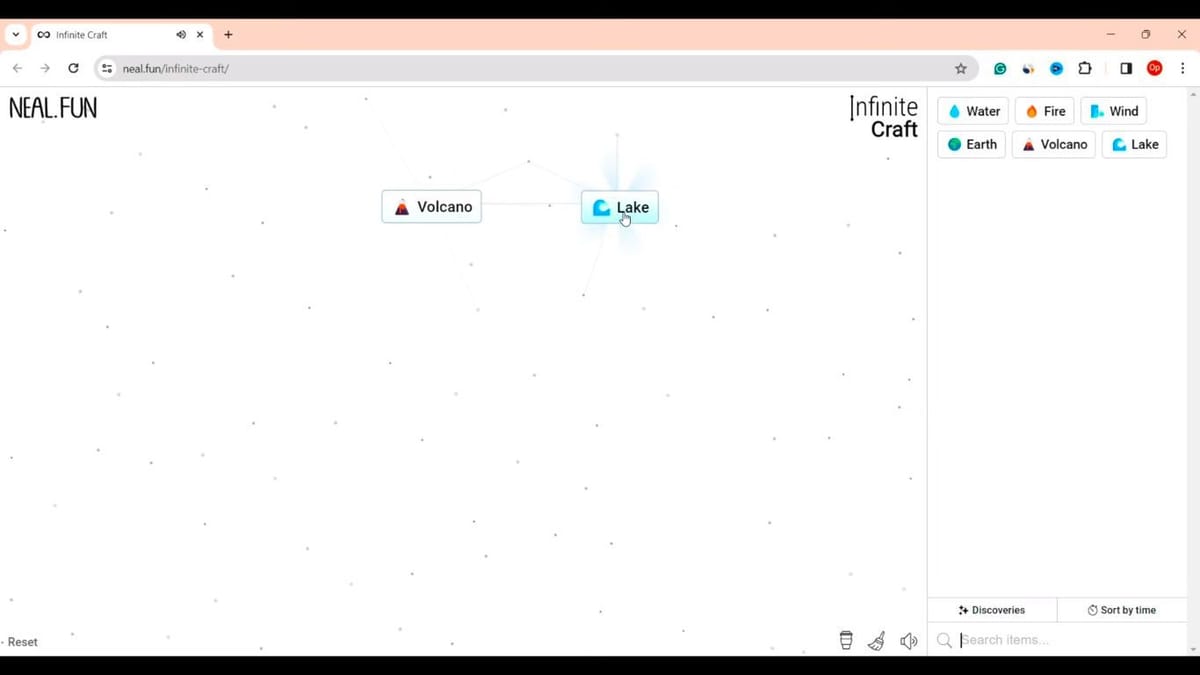This screenshot has height=675, width=1200.
Task: Clear the canvas with the broom icon
Action: pyautogui.click(x=876, y=641)
